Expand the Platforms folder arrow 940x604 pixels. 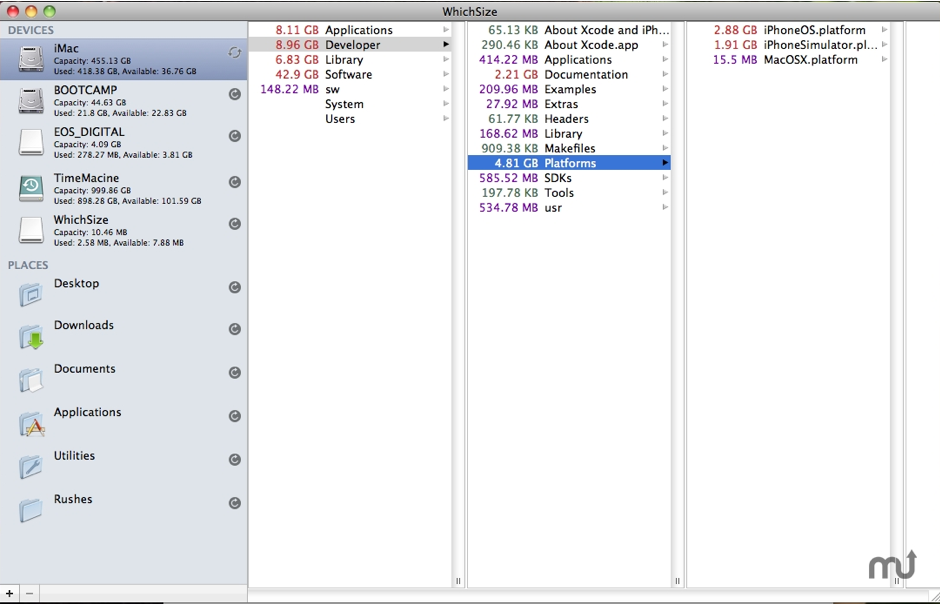tap(665, 162)
